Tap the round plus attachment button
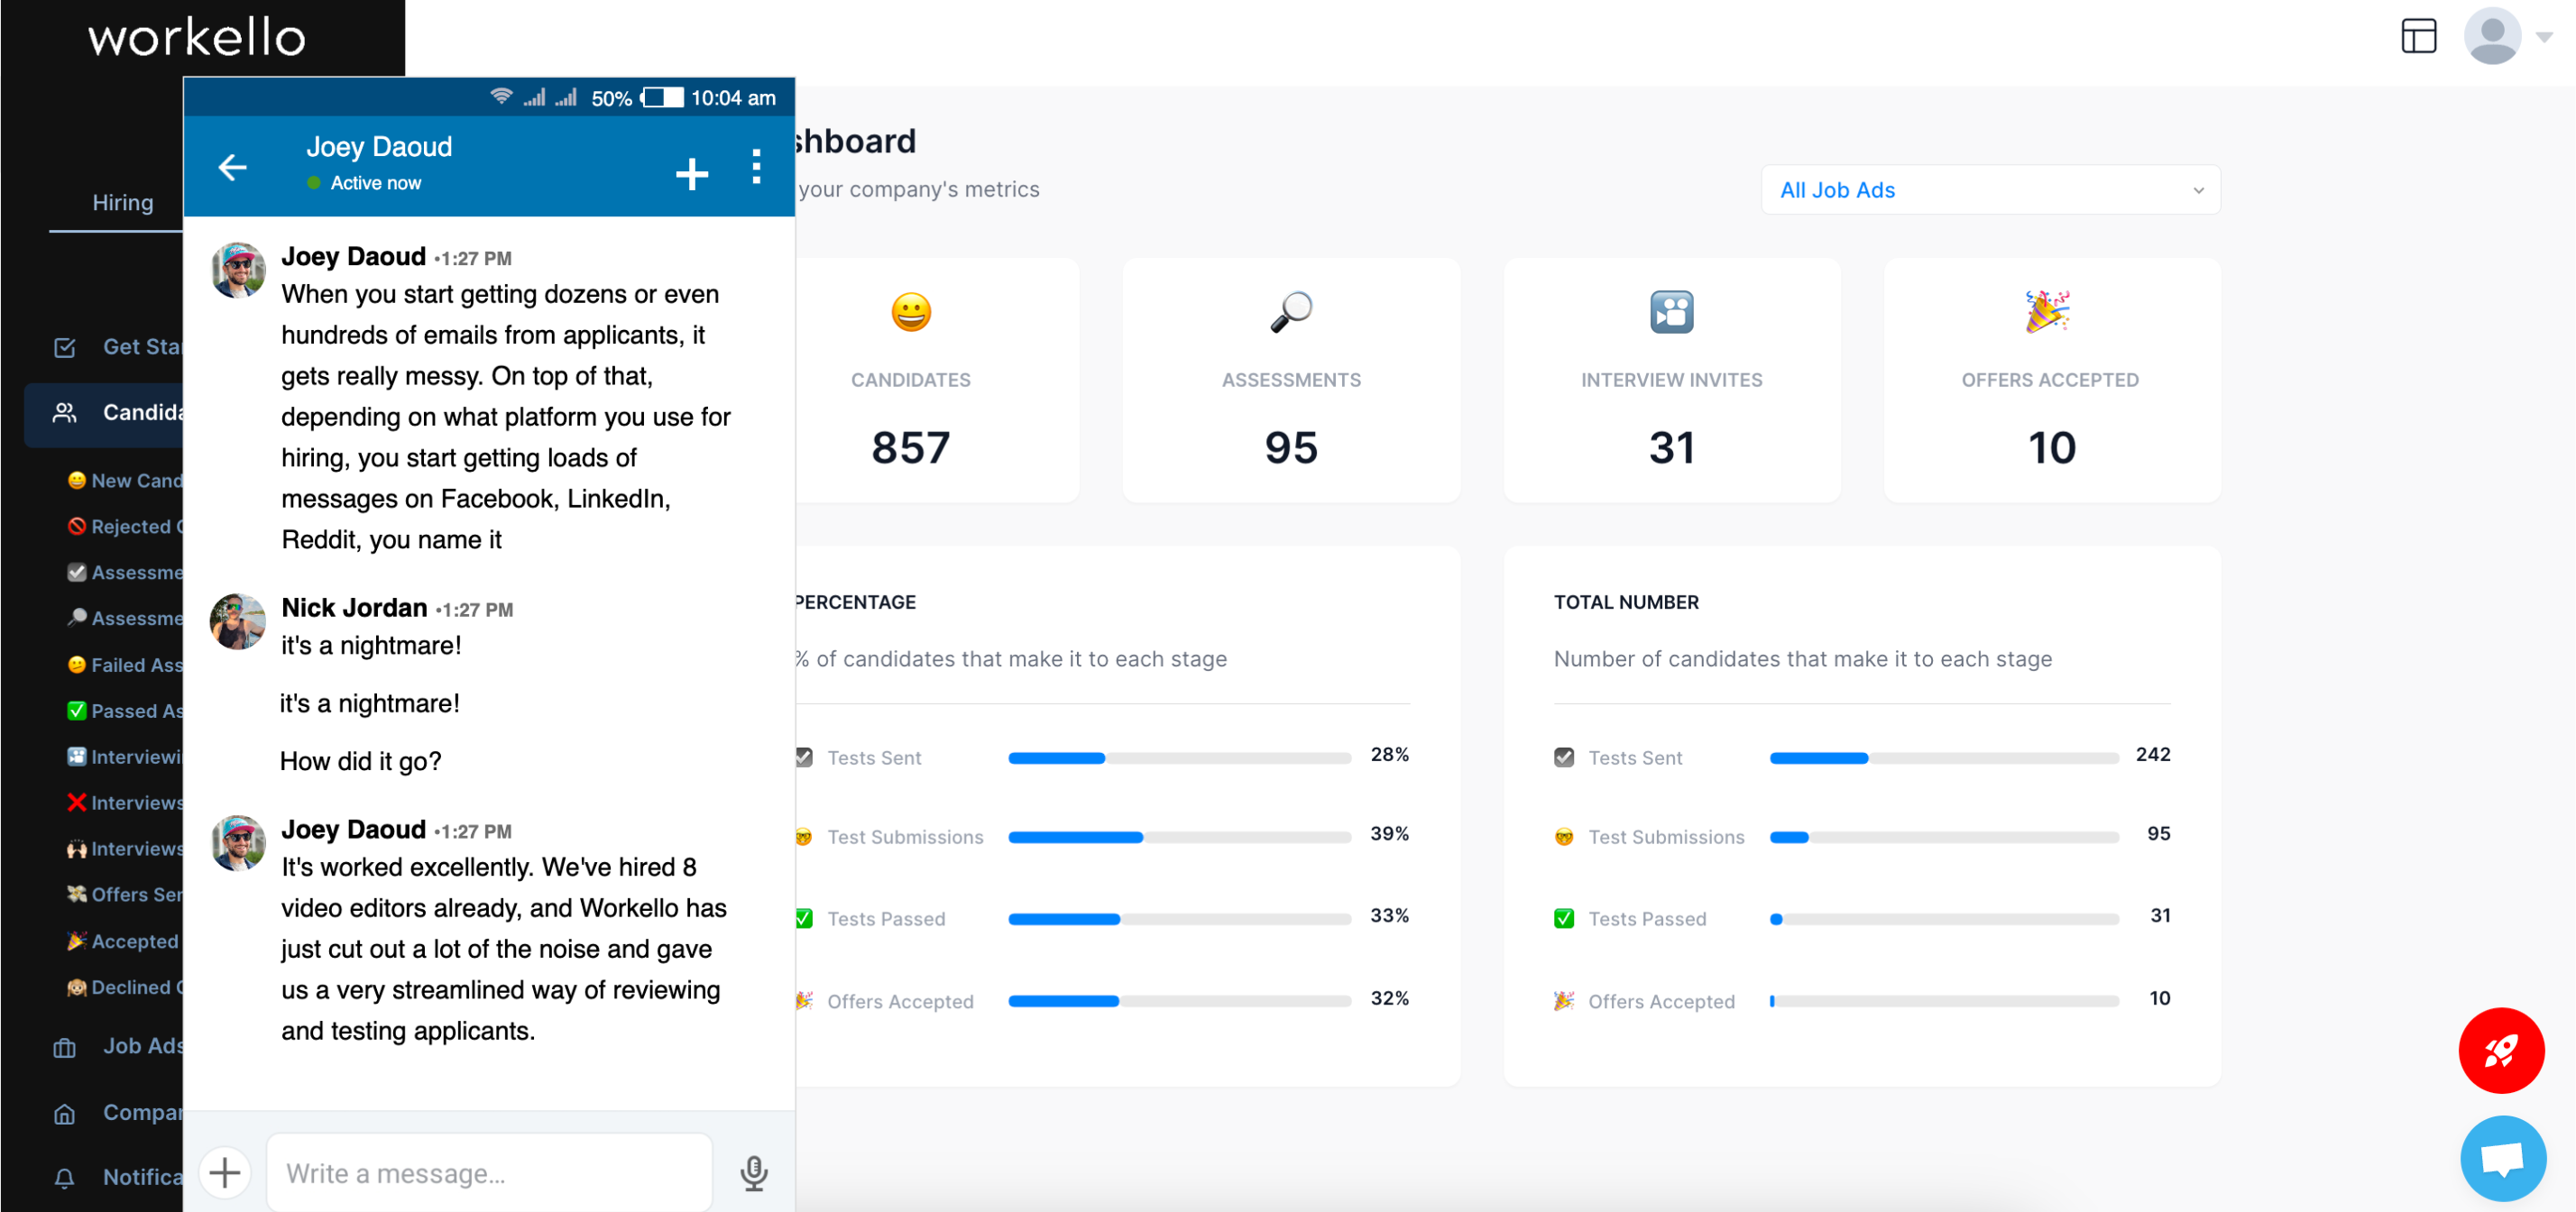2576x1212 pixels. click(225, 1172)
